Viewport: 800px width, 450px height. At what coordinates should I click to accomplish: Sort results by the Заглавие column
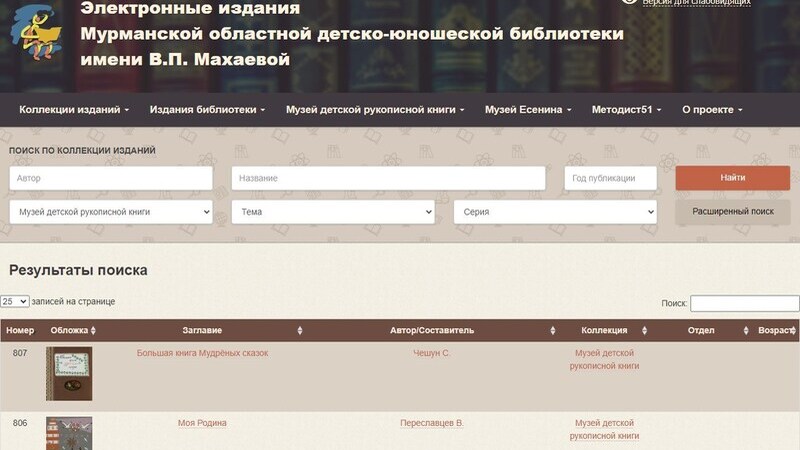tap(202, 330)
